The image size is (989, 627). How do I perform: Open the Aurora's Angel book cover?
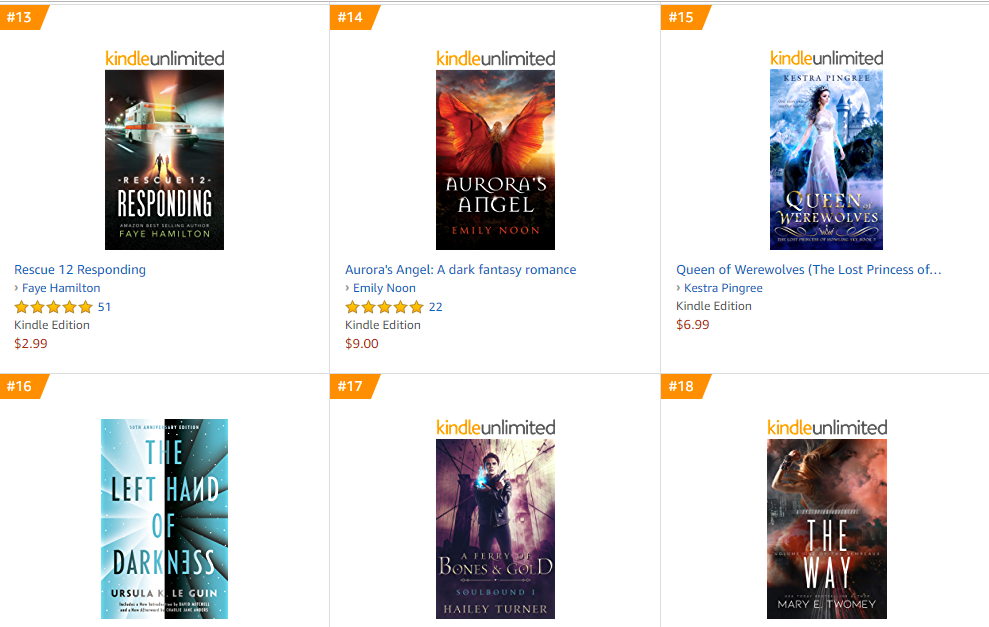pyautogui.click(x=495, y=160)
